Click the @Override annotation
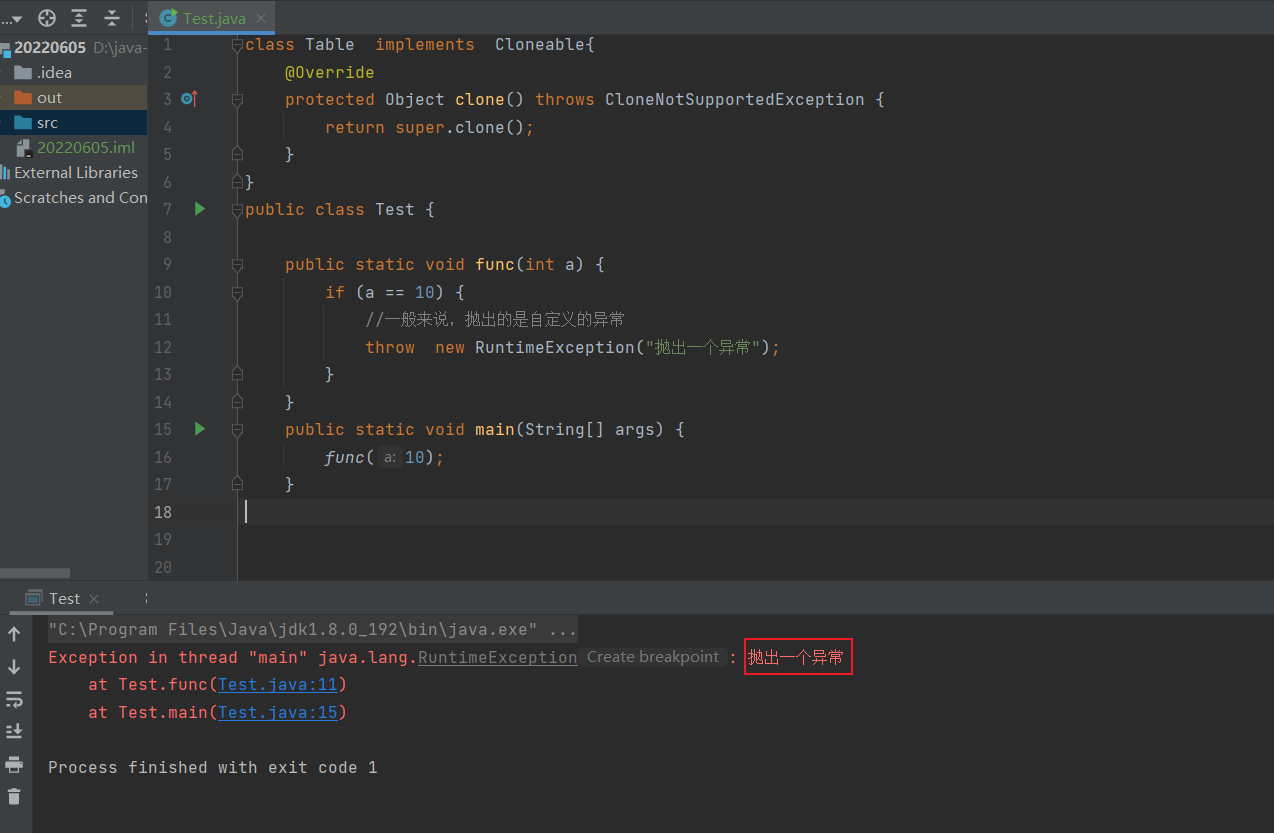The image size is (1274, 833). pos(329,72)
